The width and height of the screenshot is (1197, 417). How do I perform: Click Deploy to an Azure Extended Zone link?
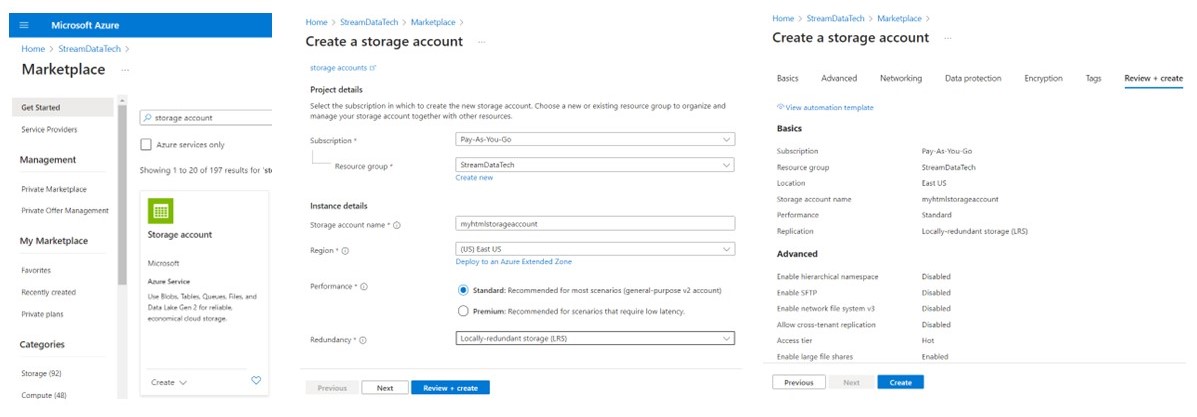pos(514,261)
